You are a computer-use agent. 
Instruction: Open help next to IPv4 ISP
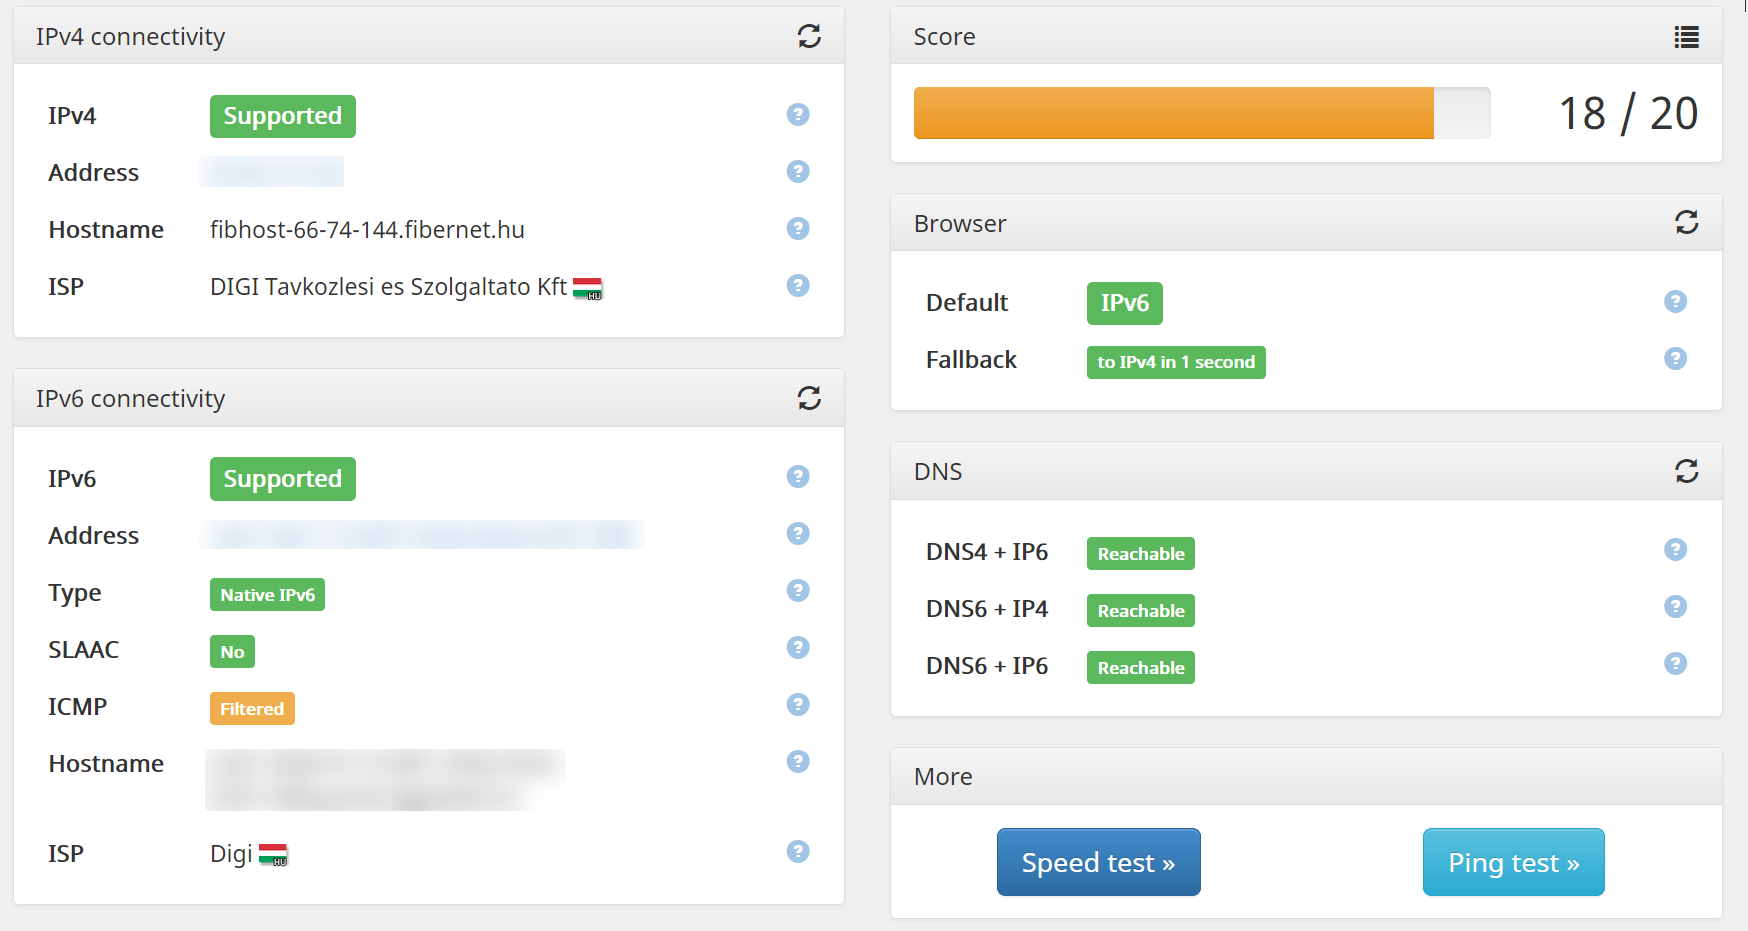[797, 286]
